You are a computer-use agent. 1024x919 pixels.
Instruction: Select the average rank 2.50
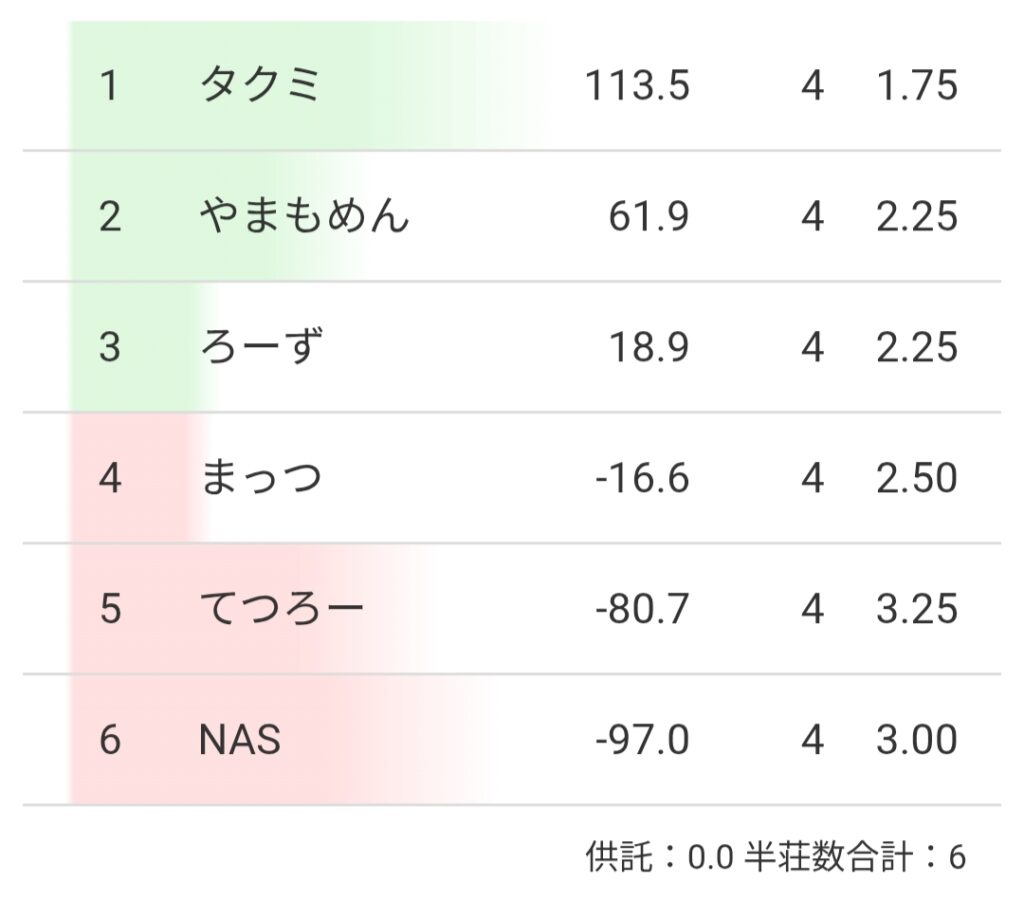pos(917,478)
